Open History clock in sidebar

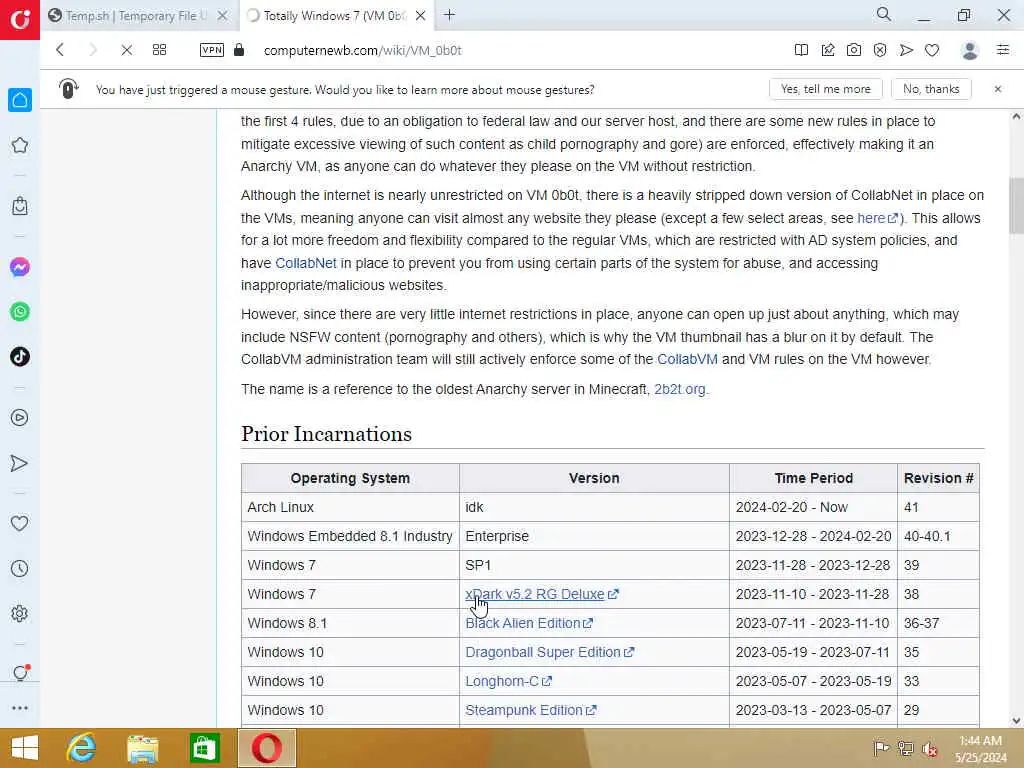click(20, 568)
